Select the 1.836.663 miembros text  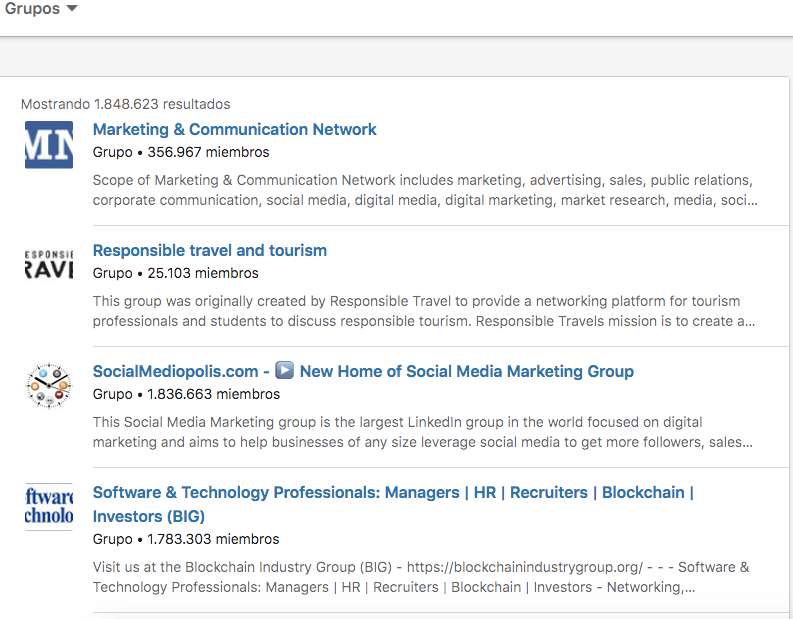coord(213,394)
